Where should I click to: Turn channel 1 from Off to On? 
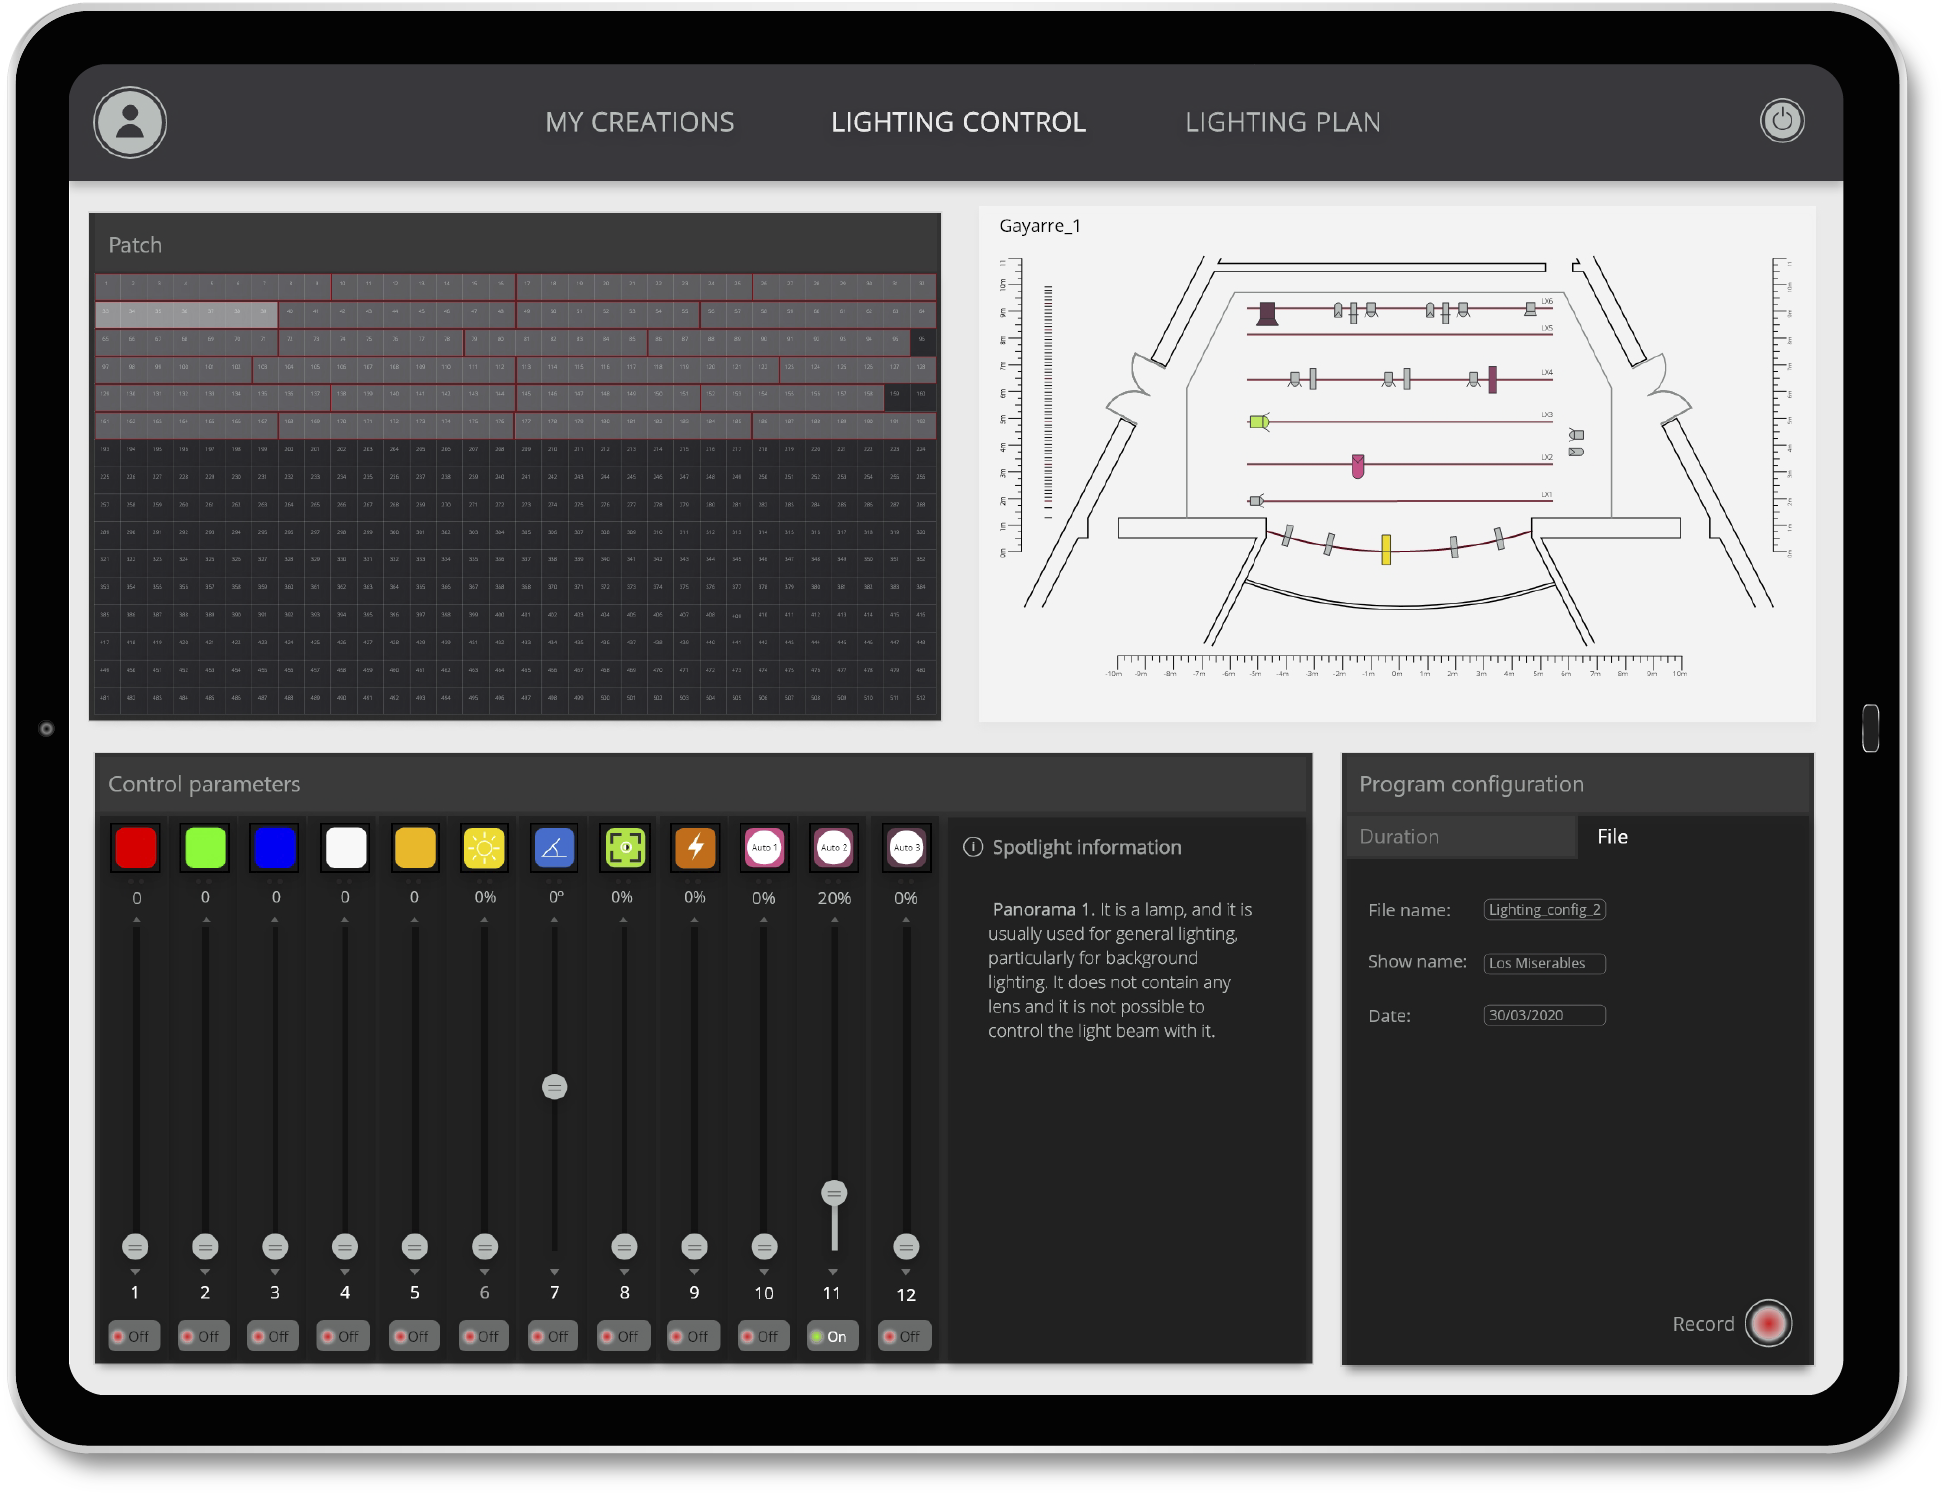point(136,1336)
